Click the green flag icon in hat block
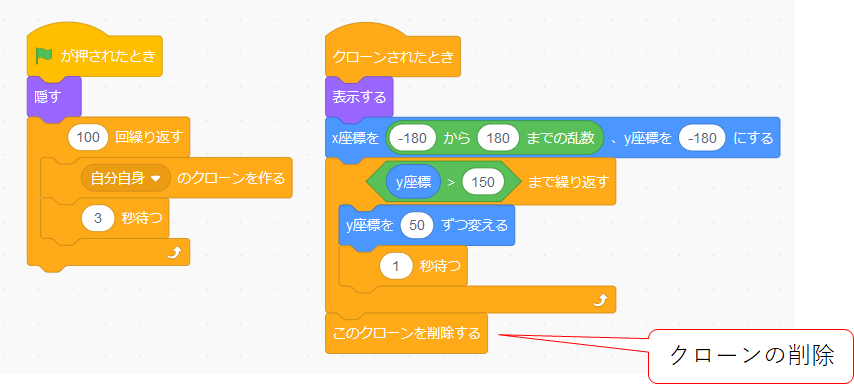 pos(44,56)
